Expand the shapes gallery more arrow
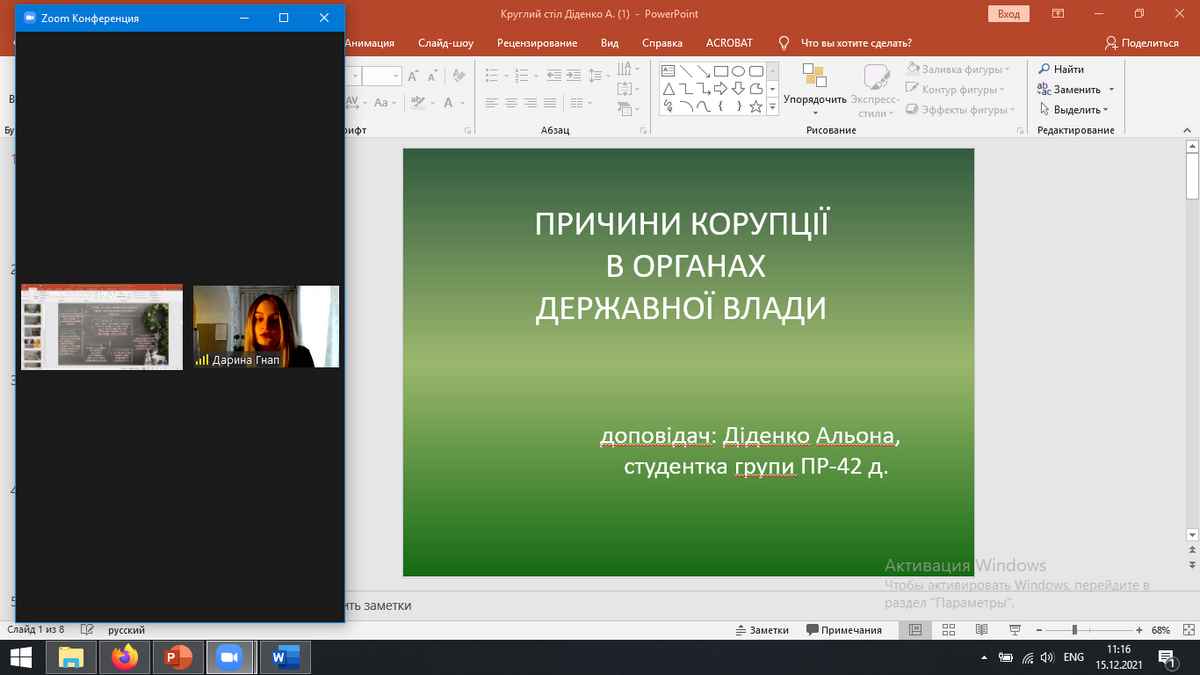1200x675 pixels. tap(772, 106)
